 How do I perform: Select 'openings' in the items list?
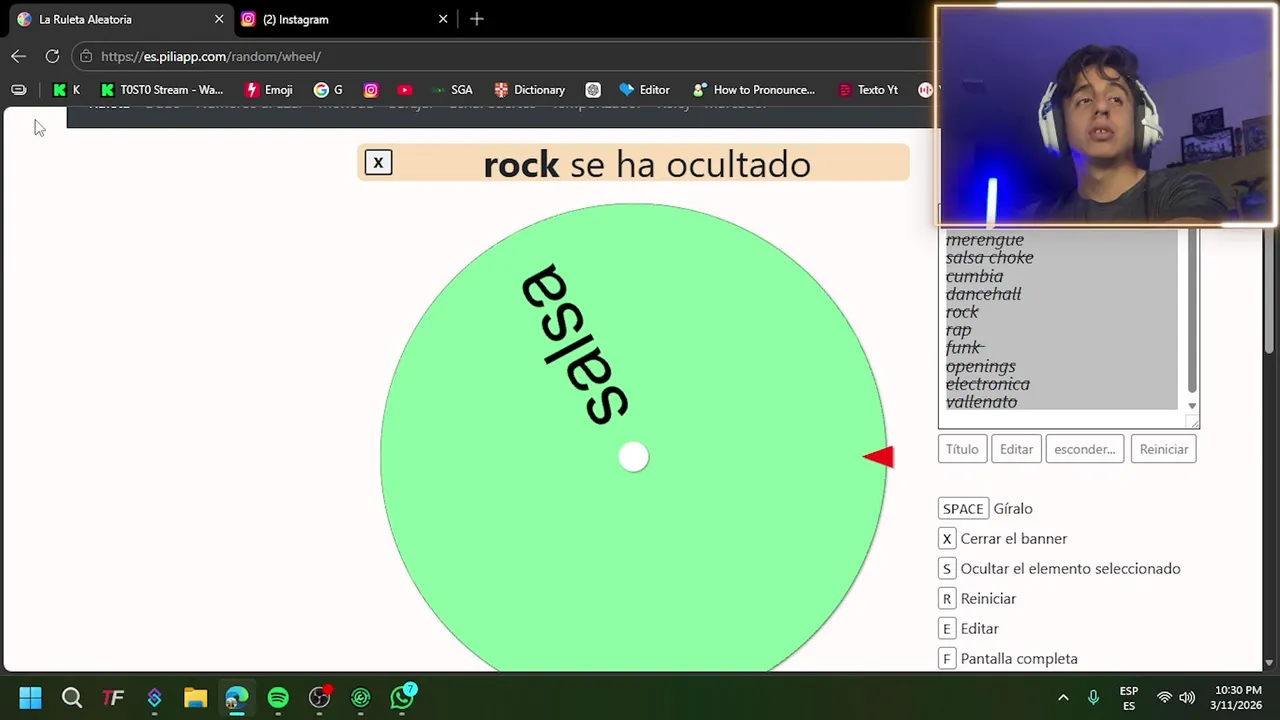[980, 366]
